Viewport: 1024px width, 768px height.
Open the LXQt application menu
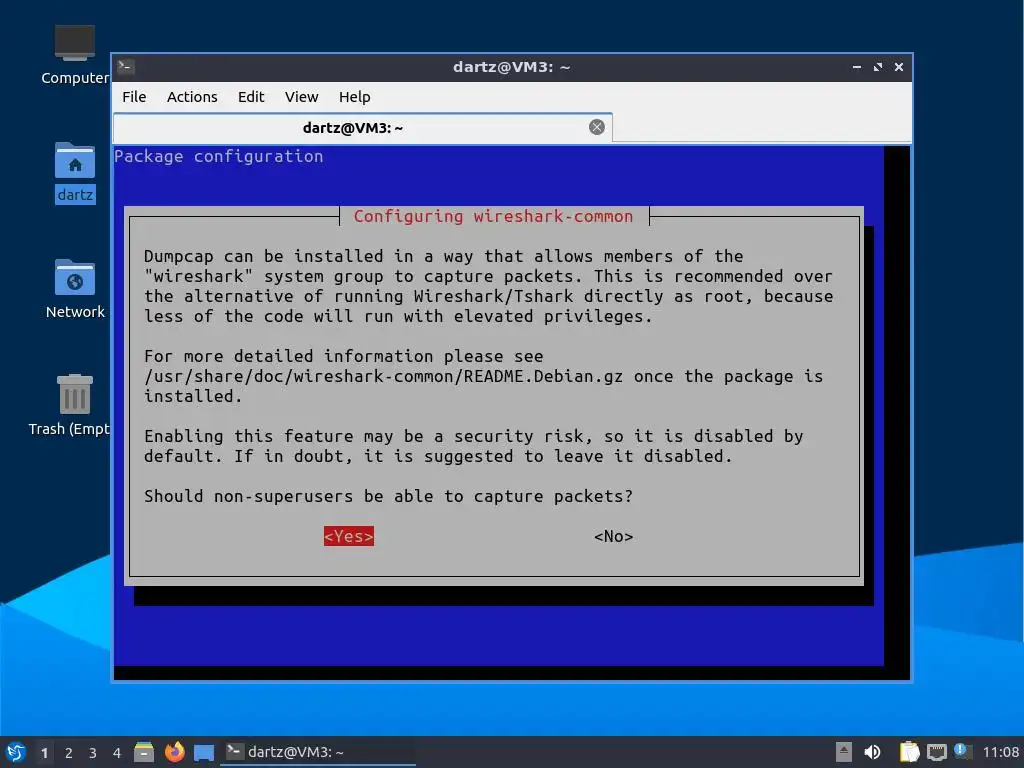[x=16, y=752]
